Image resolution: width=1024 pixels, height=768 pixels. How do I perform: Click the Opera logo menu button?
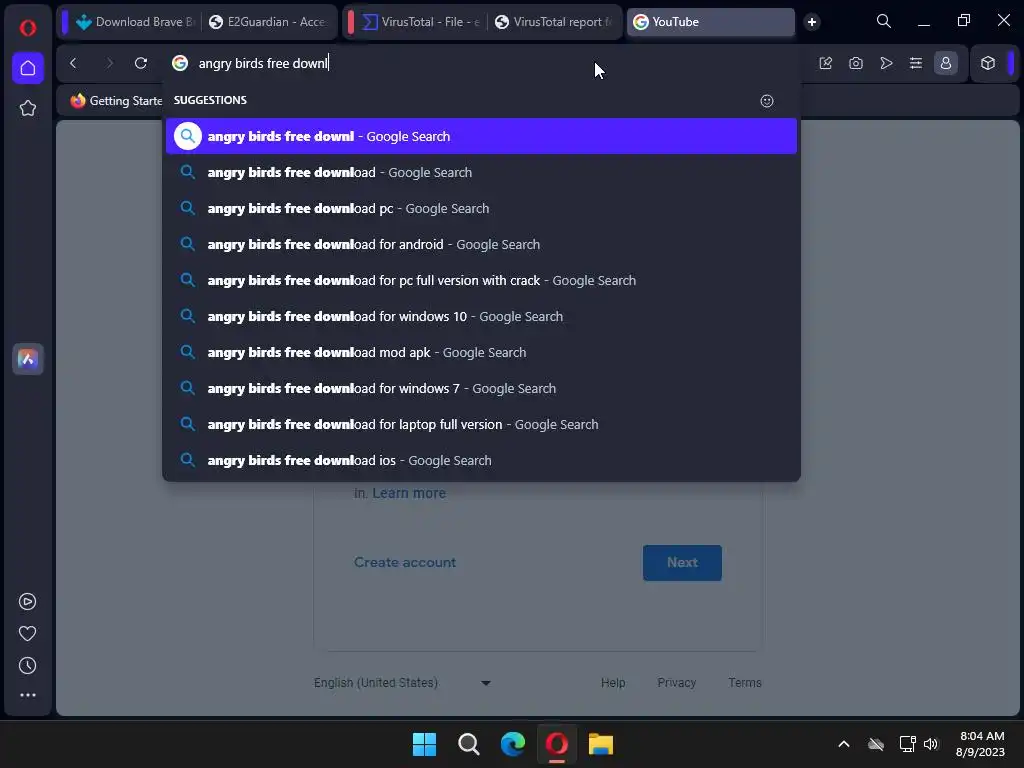coord(27,28)
